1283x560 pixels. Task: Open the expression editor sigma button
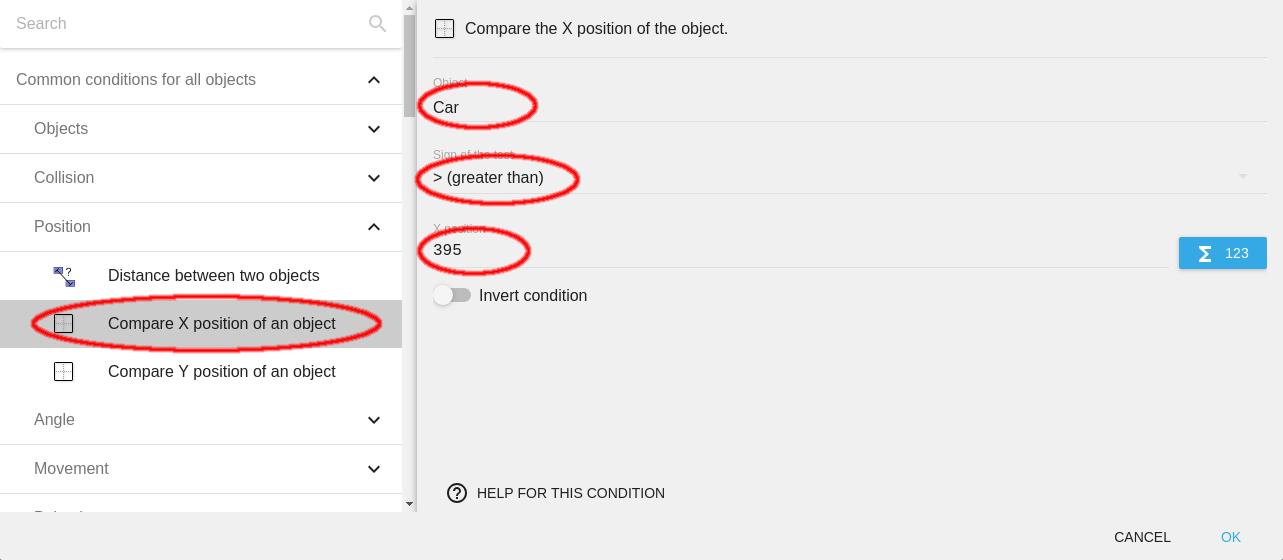[1222, 253]
